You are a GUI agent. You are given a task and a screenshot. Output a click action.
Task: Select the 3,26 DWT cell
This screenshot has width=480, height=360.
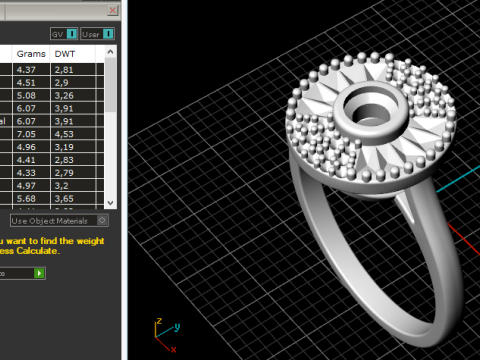pos(73,96)
